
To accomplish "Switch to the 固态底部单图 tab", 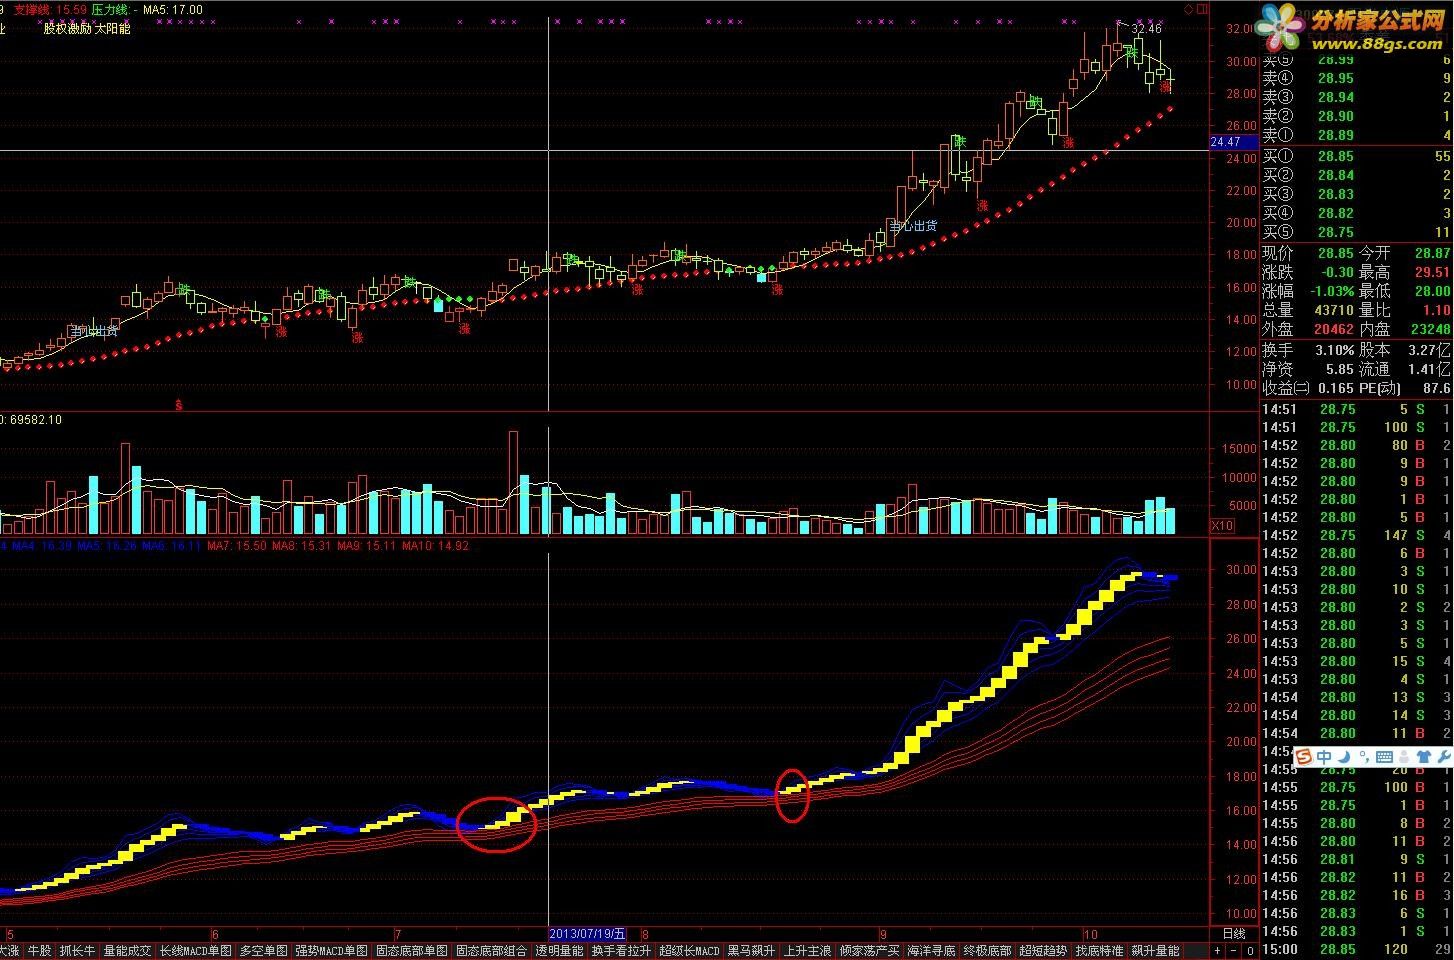I will pos(412,951).
